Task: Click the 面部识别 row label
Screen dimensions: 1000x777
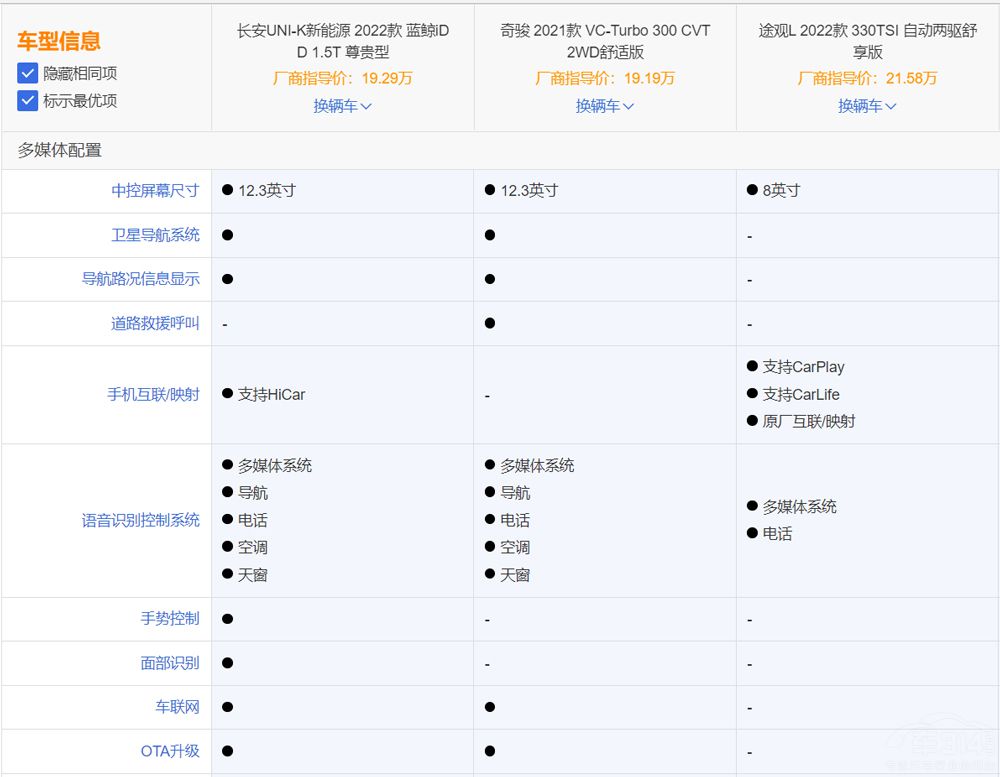Action: point(170,662)
